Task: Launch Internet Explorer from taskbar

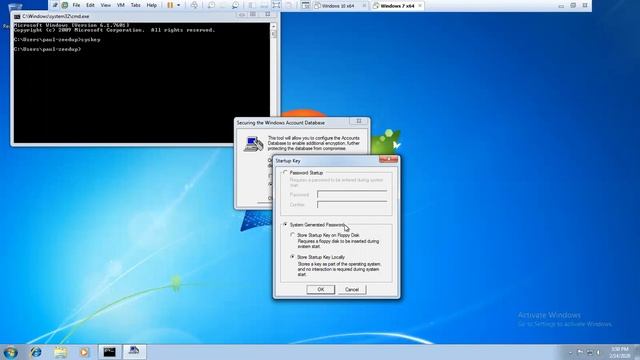Action: point(36,352)
